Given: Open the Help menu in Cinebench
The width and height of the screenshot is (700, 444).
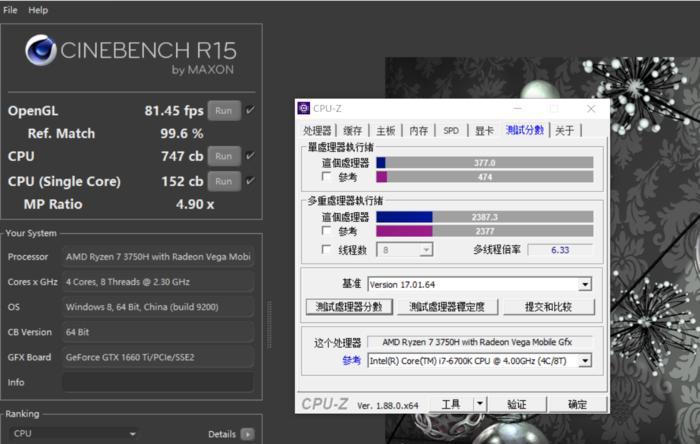Looking at the screenshot, I should (x=38, y=10).
